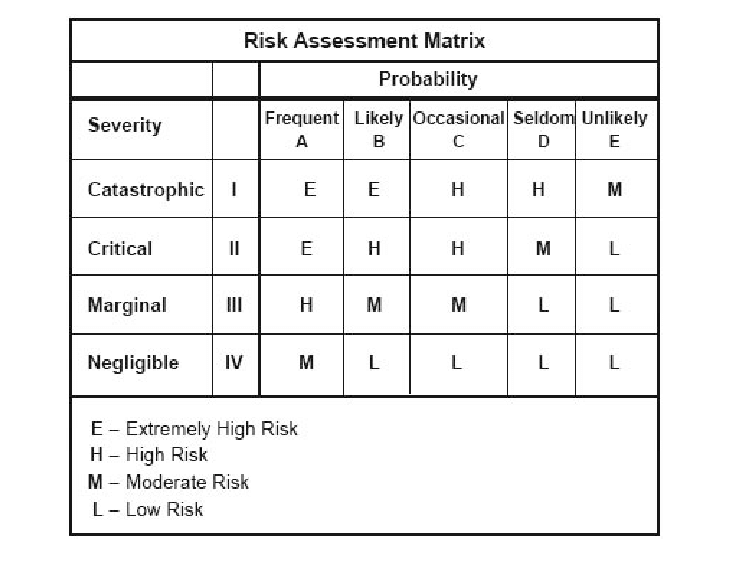The image size is (729, 568).
Task: Click the Critical–Seldom cell showing M
Action: [x=543, y=248]
